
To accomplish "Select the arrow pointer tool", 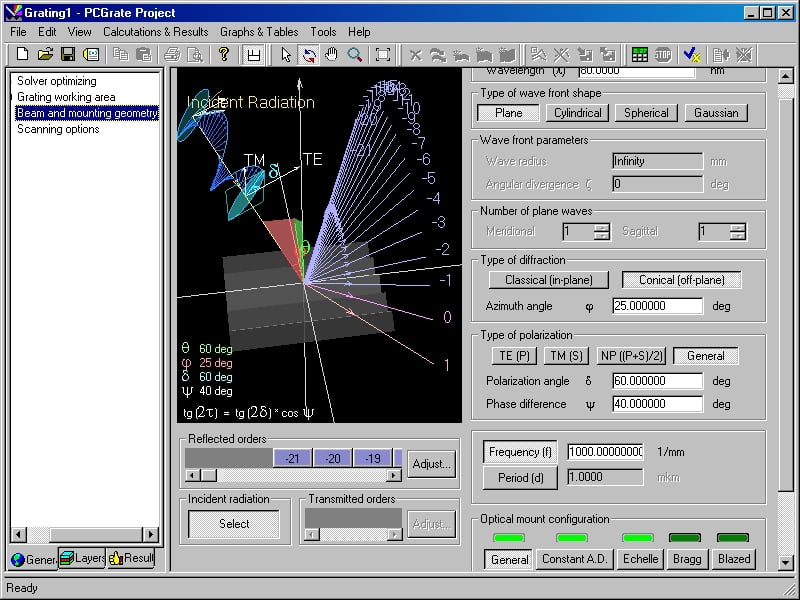I will pyautogui.click(x=286, y=54).
